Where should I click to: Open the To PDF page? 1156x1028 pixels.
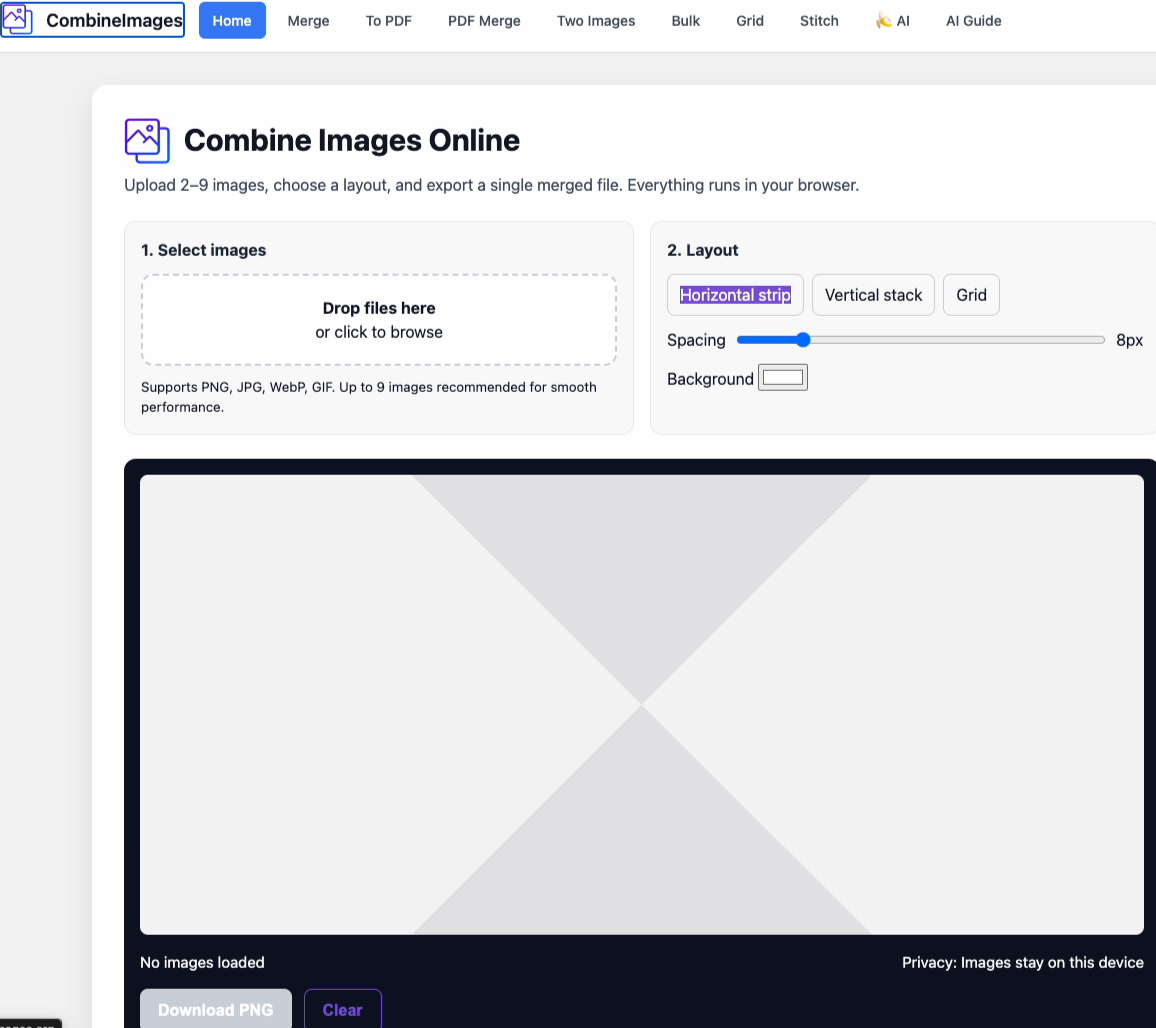click(388, 21)
